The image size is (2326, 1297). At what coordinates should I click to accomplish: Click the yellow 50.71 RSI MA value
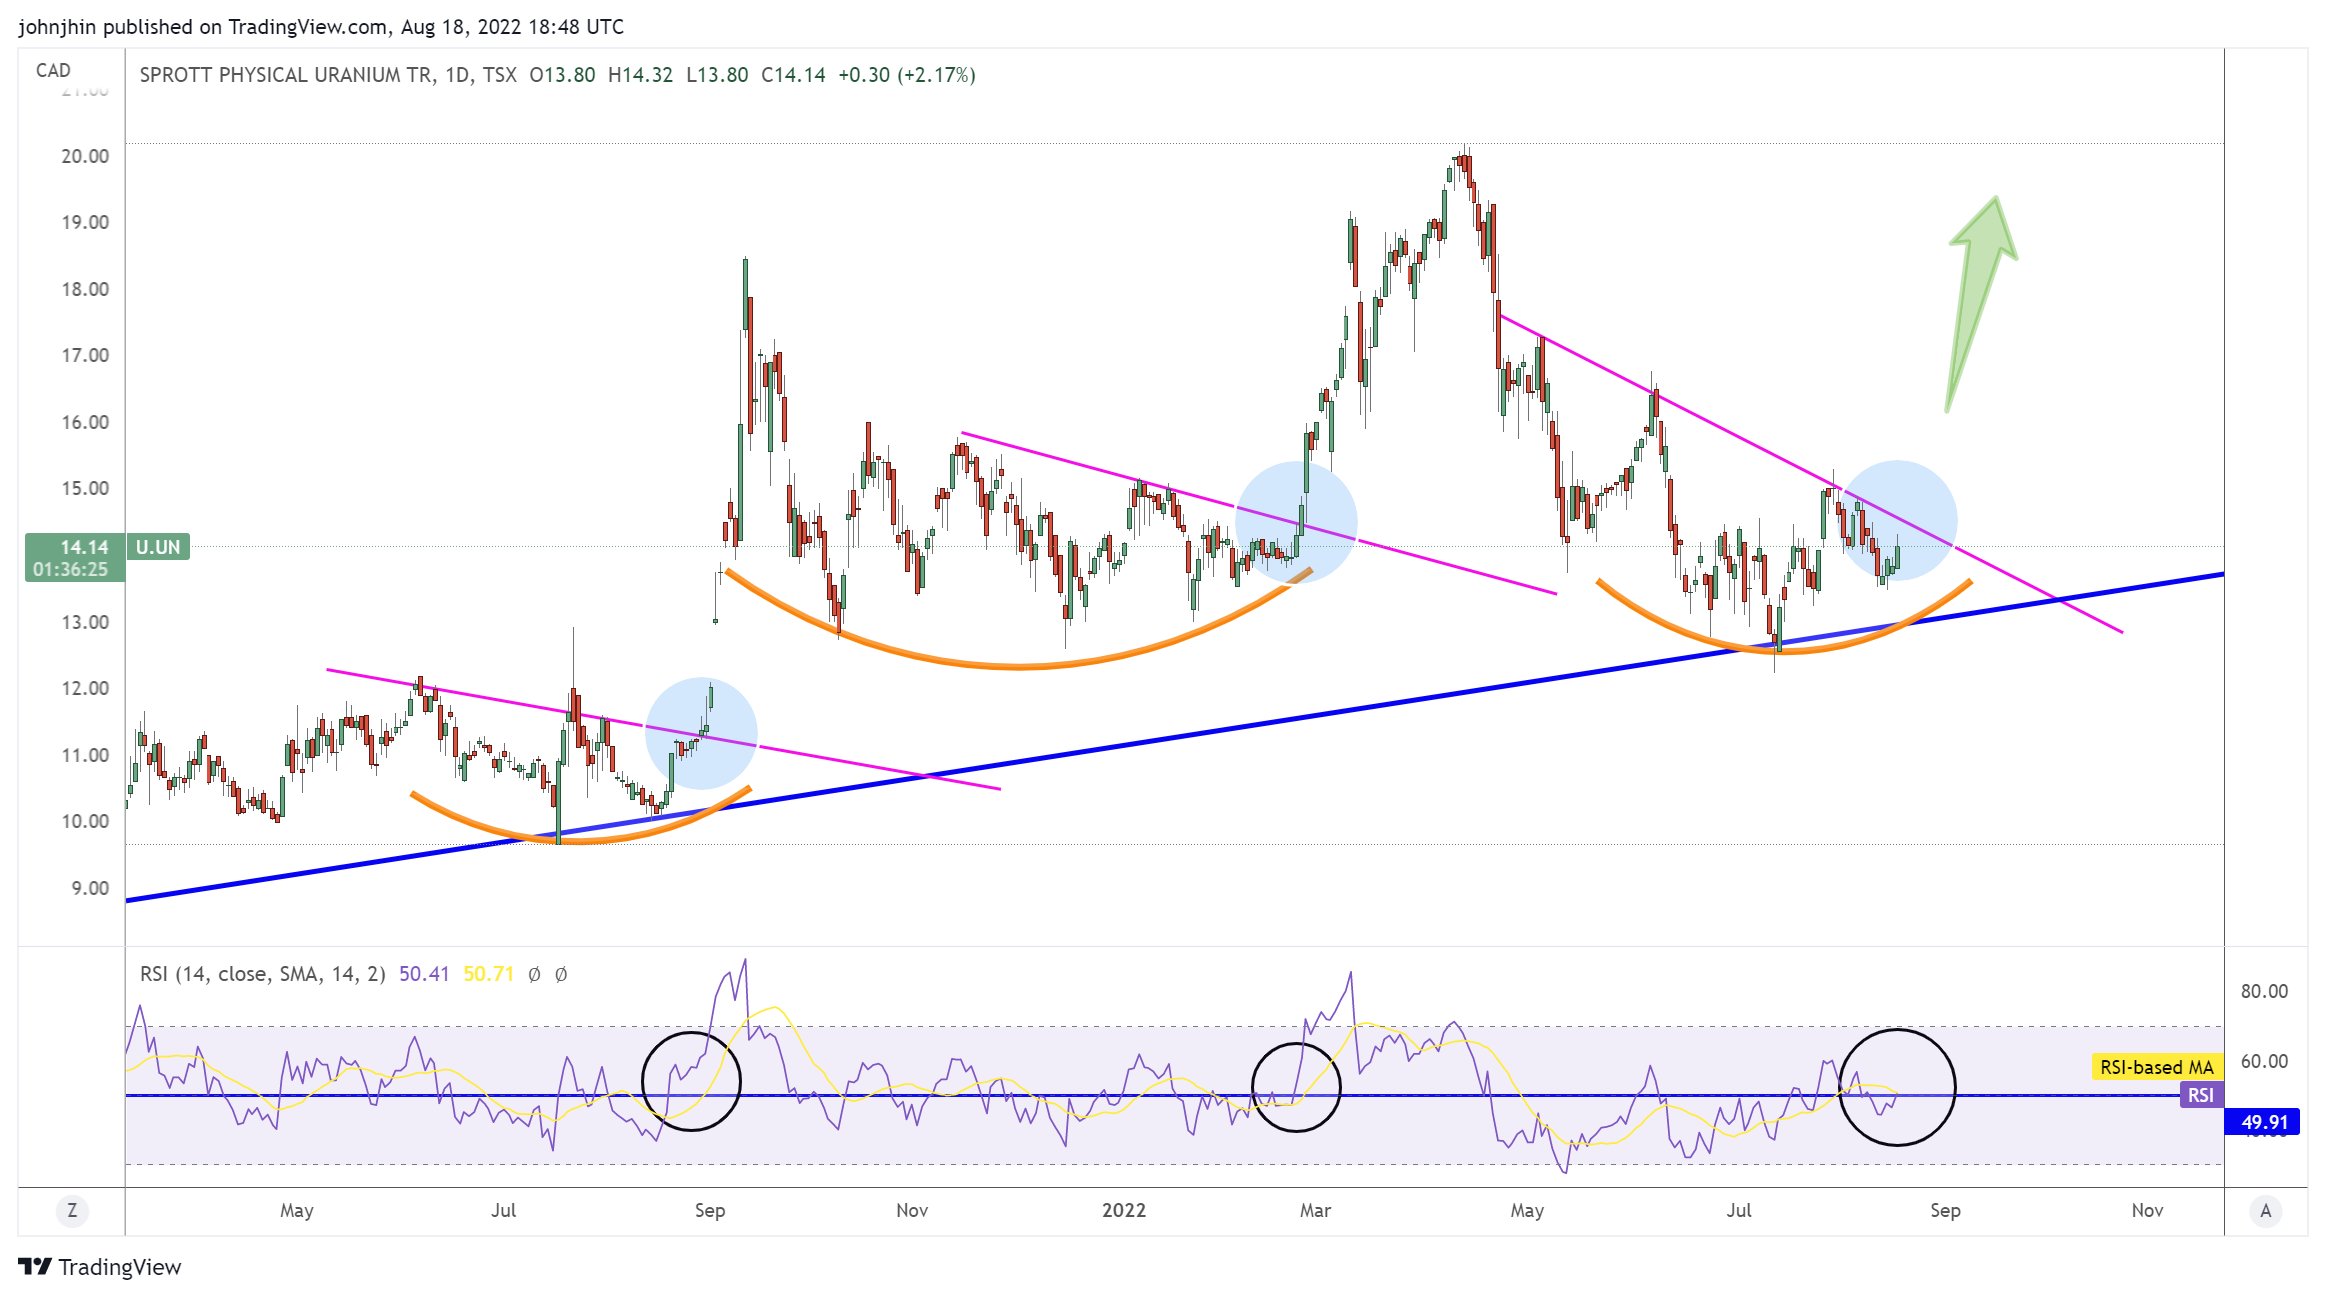coord(488,974)
